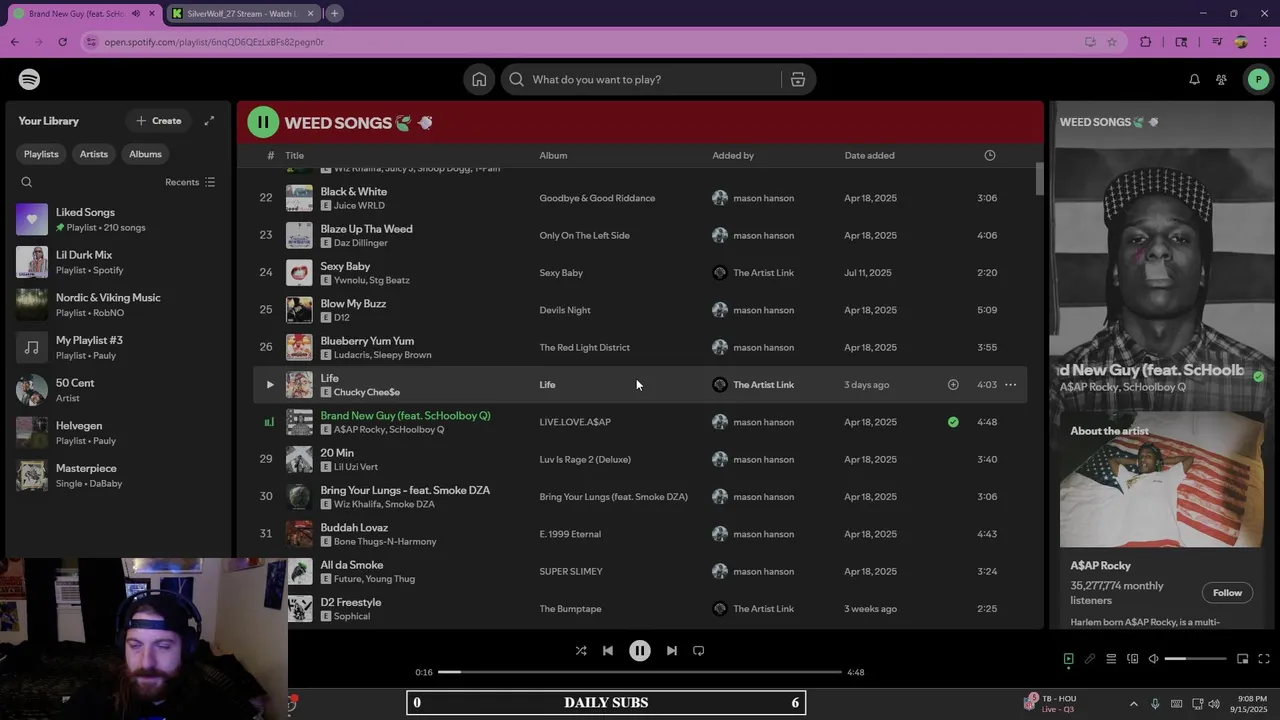1280x720 pixels.
Task: Open the 50 Cent artist entry
Action: pos(118,390)
